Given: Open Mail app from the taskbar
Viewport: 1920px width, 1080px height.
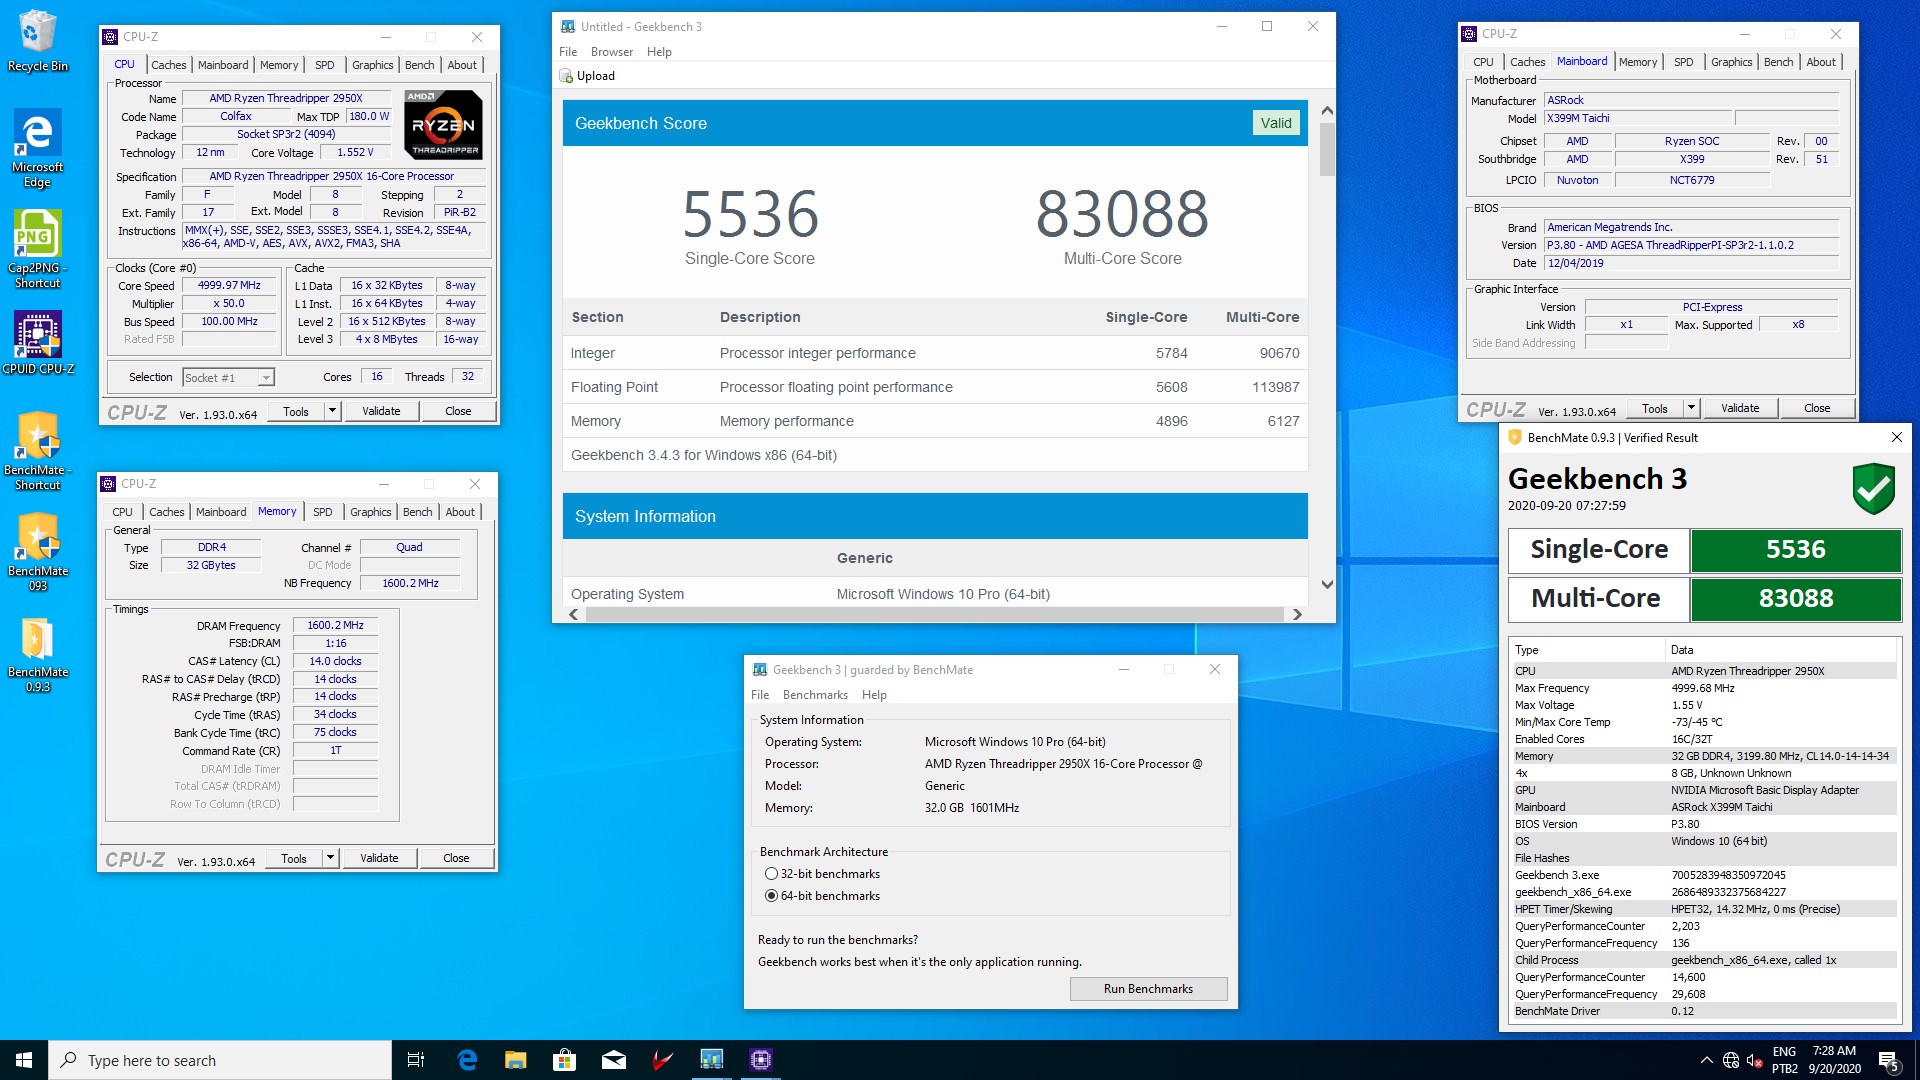Looking at the screenshot, I should [x=613, y=1060].
